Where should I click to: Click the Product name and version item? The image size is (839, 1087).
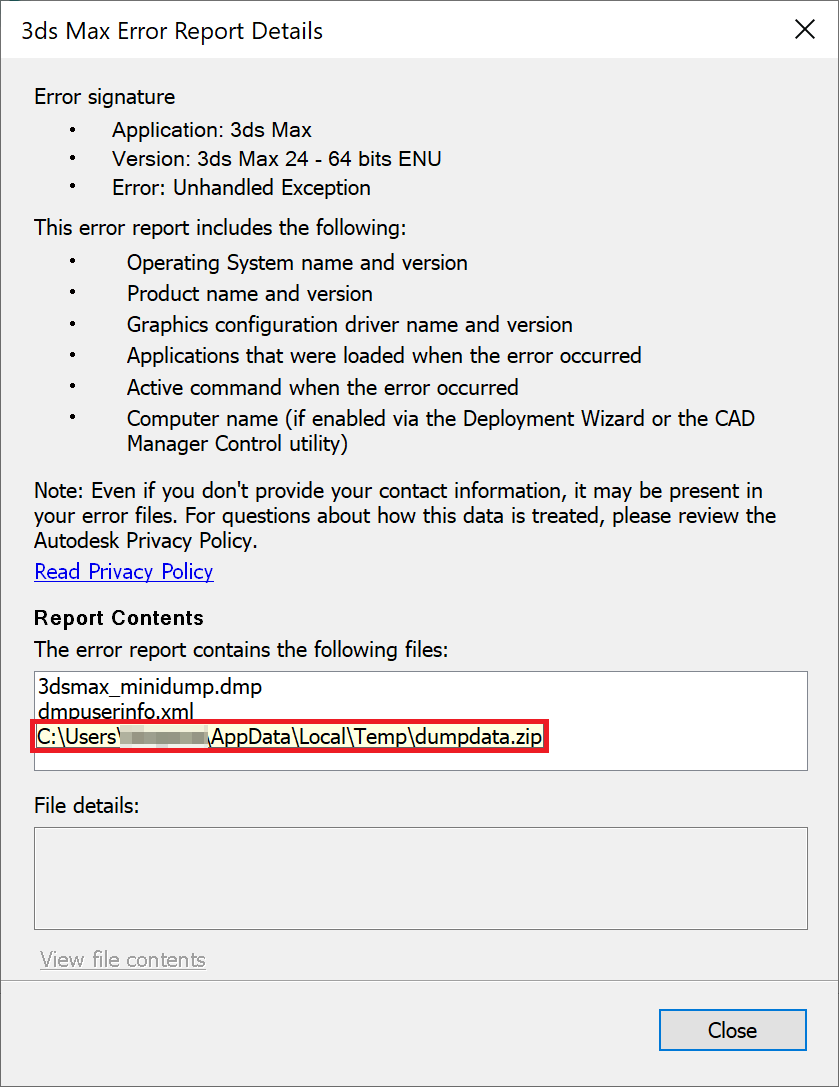tap(250, 294)
